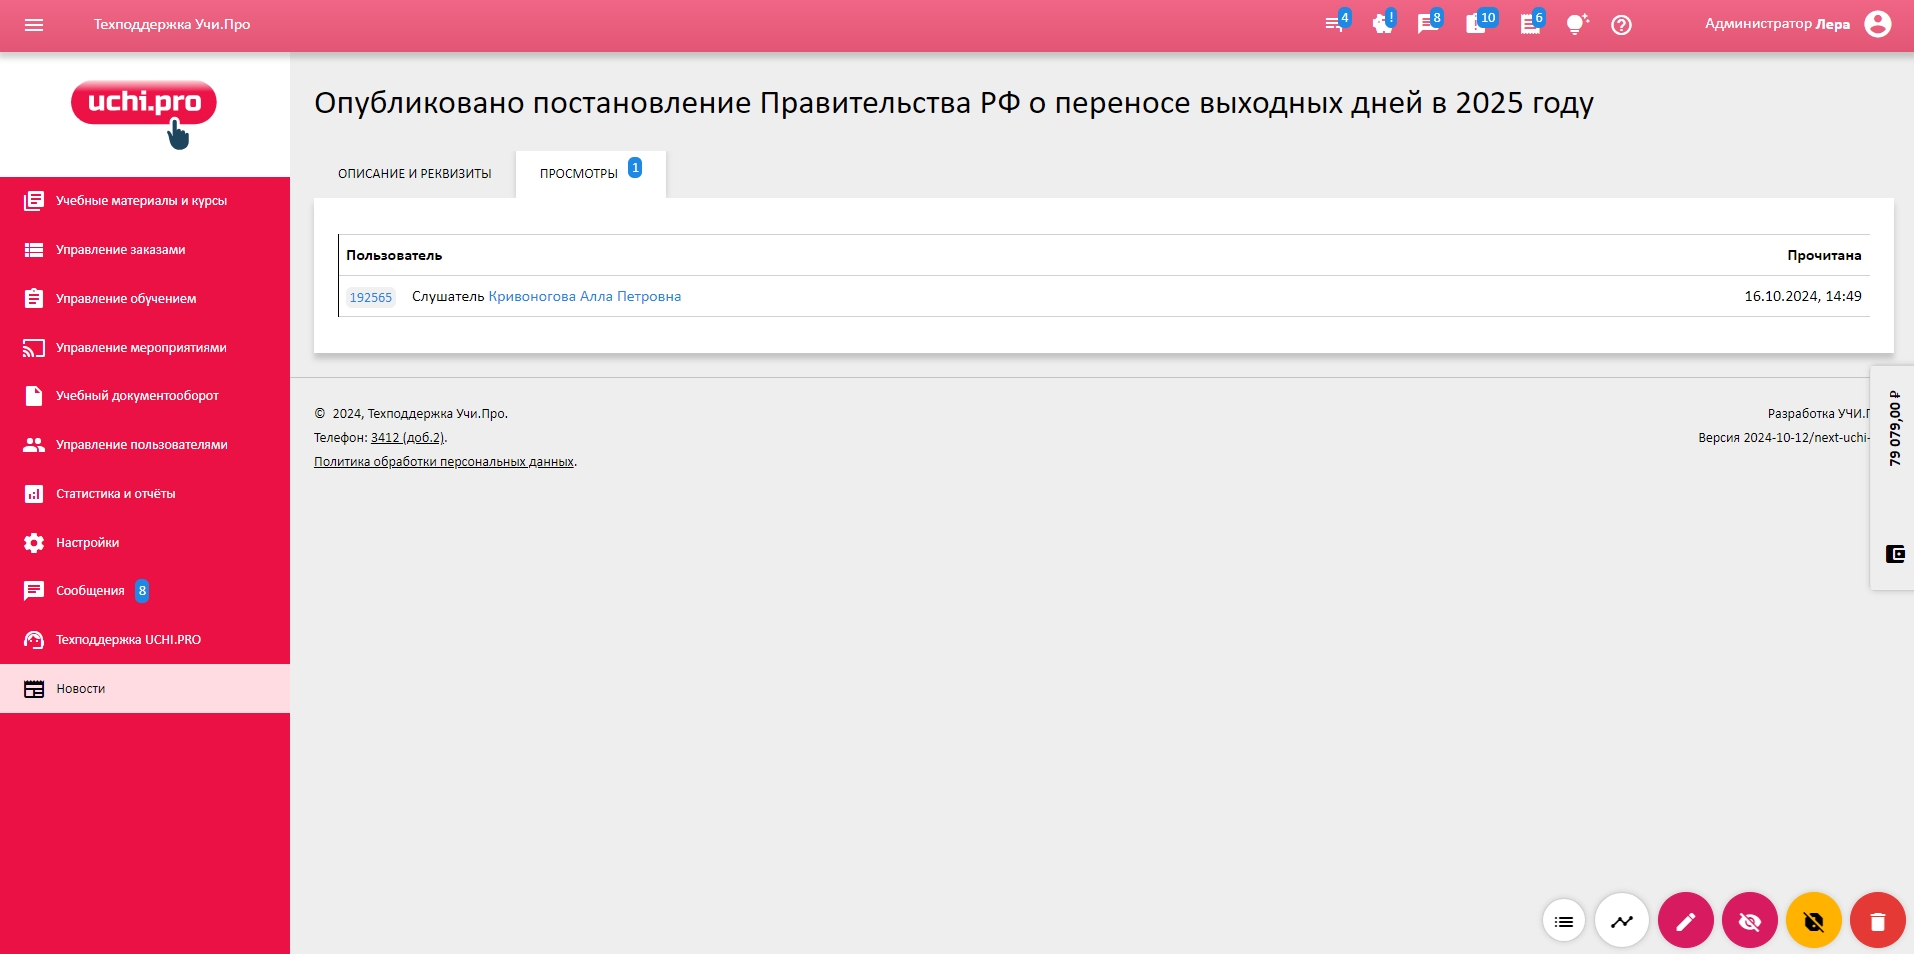Select the Просмотры tab
This screenshot has height=954, width=1914.
[x=590, y=174]
